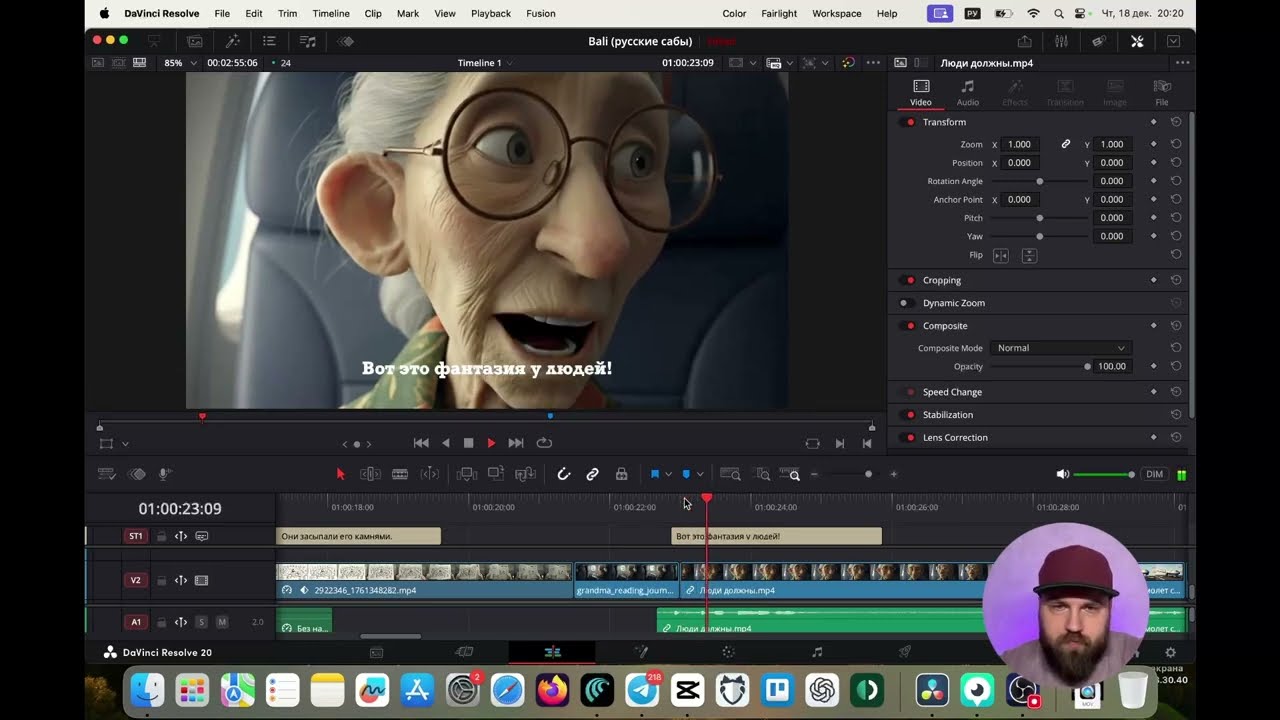1280x720 pixels.
Task: Toggle the Loop playback button
Action: (x=544, y=443)
